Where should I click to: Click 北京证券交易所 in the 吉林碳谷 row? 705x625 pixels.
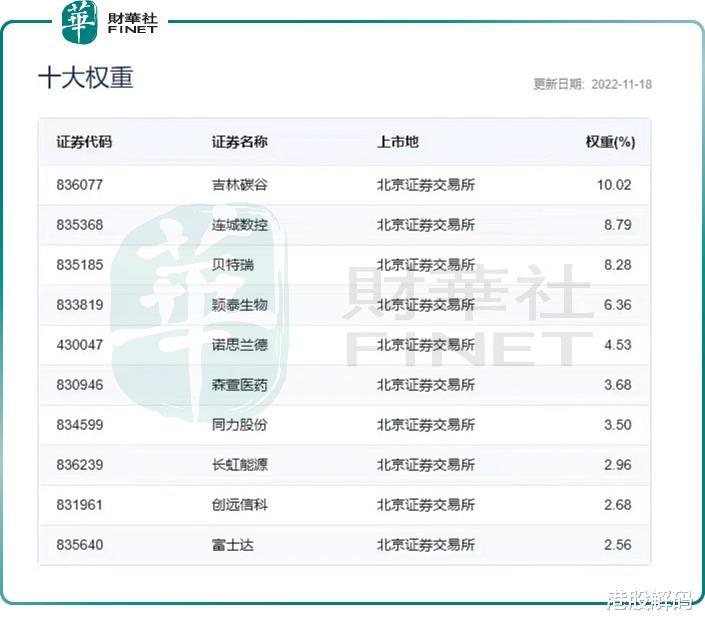click(426, 185)
